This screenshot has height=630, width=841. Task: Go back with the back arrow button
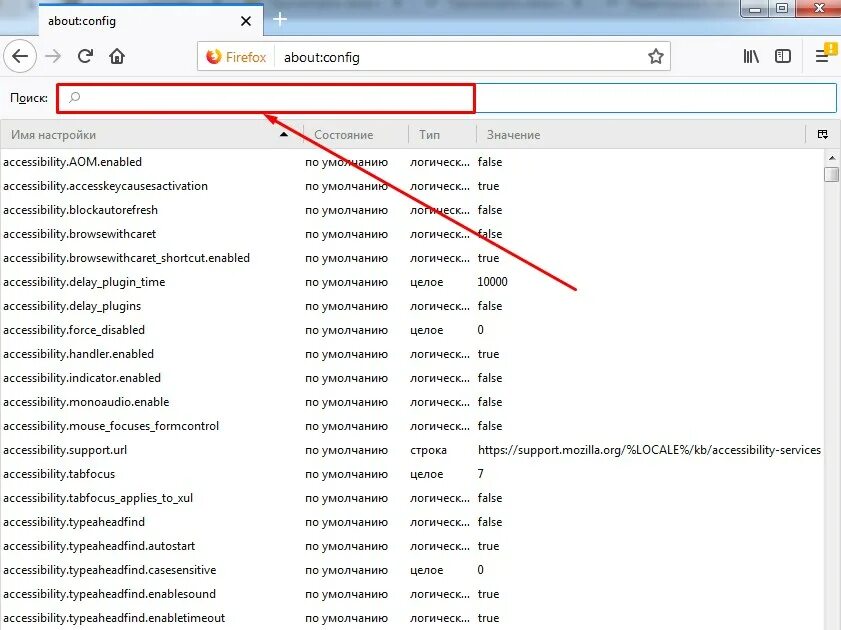20,56
